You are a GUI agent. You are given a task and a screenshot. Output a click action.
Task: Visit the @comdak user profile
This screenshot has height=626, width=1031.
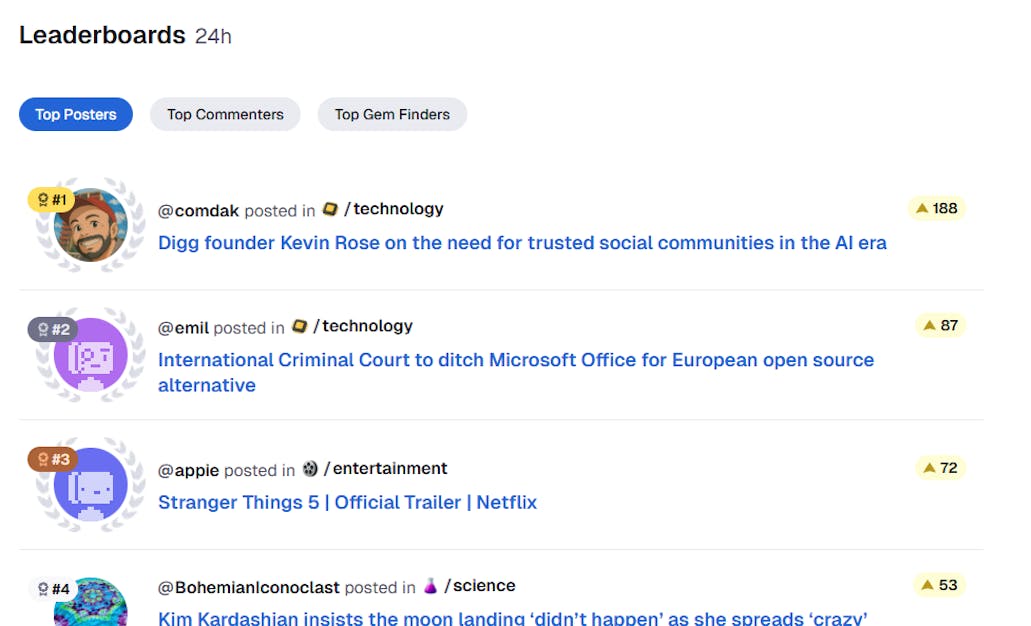click(198, 210)
